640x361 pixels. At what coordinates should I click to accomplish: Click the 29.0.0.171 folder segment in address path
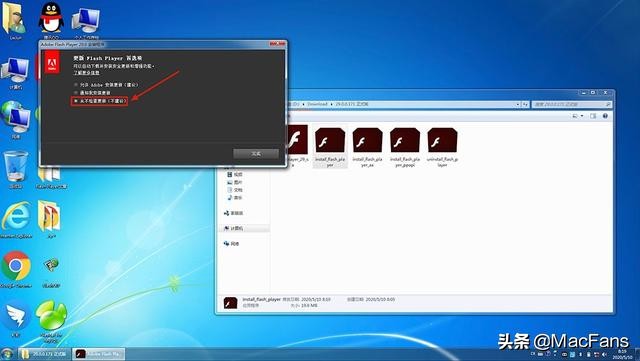[352, 104]
